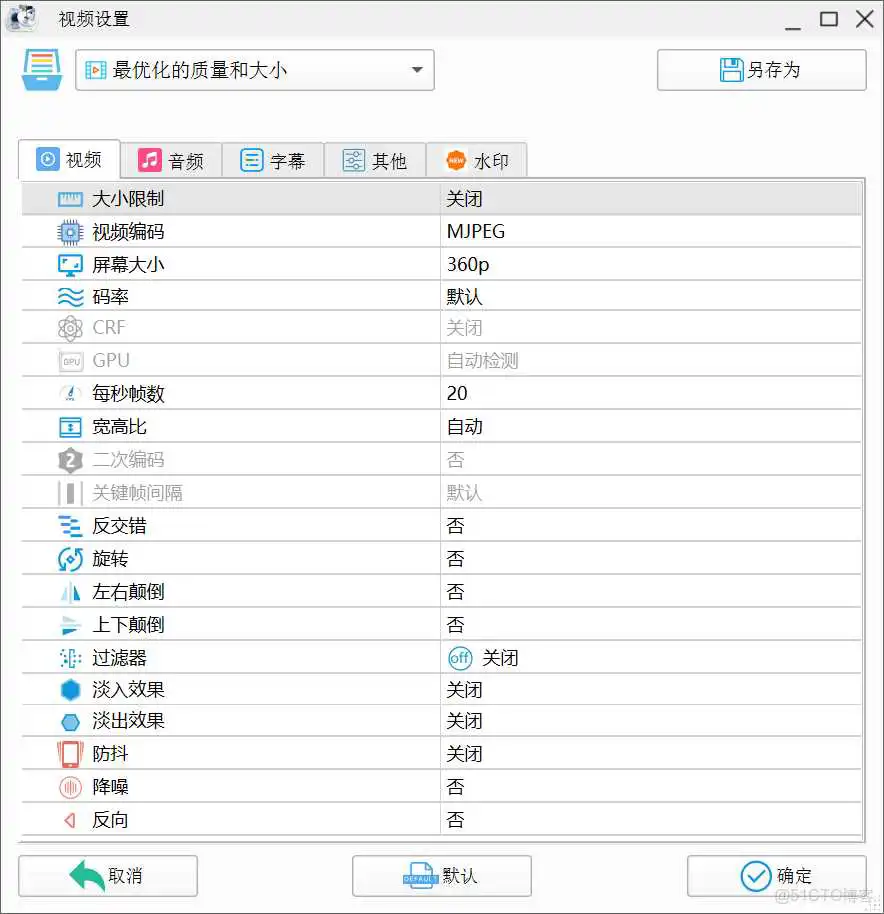Click the preset profile icon at top left
884x914 pixels.
click(x=40, y=70)
